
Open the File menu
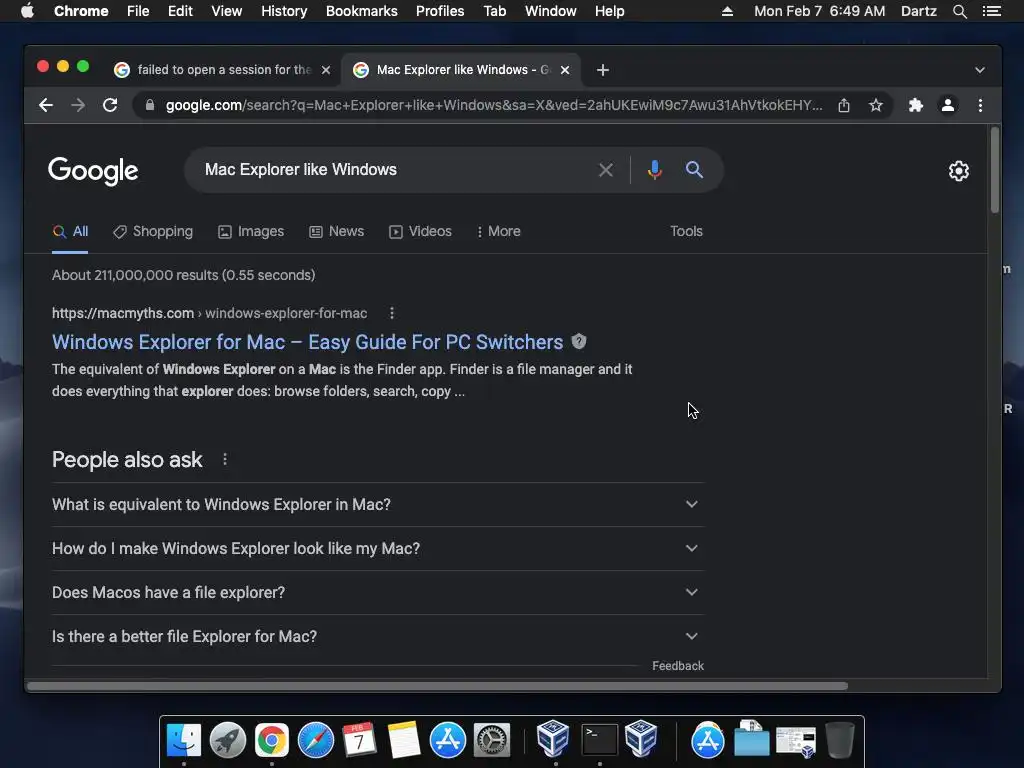click(x=138, y=11)
